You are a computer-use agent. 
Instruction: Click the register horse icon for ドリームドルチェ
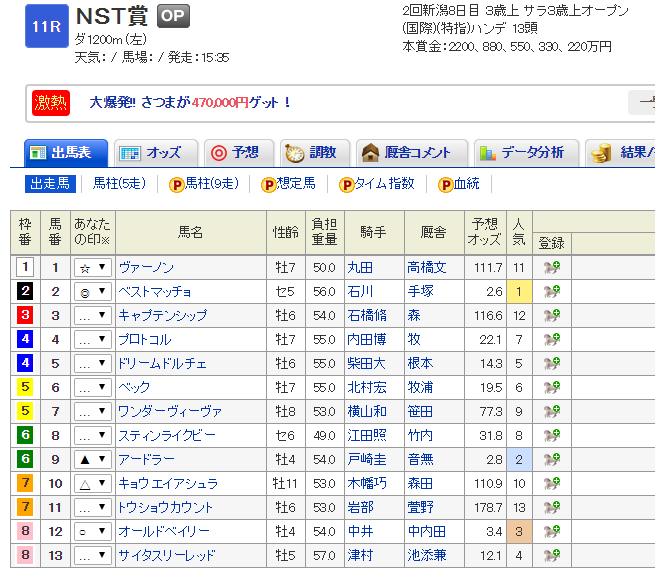pos(552,363)
